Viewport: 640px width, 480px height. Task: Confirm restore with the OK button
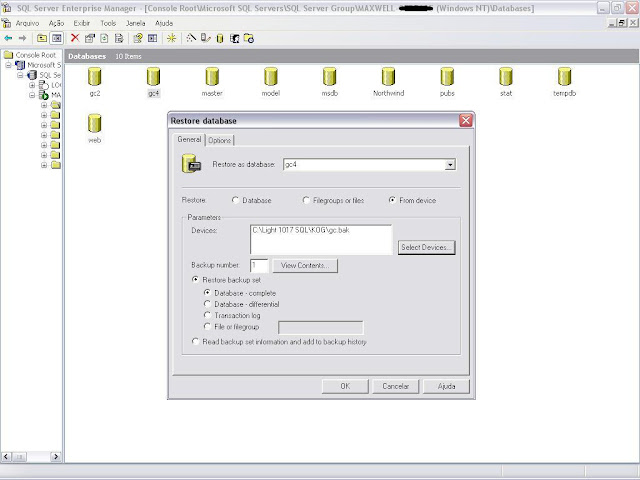coord(345,386)
